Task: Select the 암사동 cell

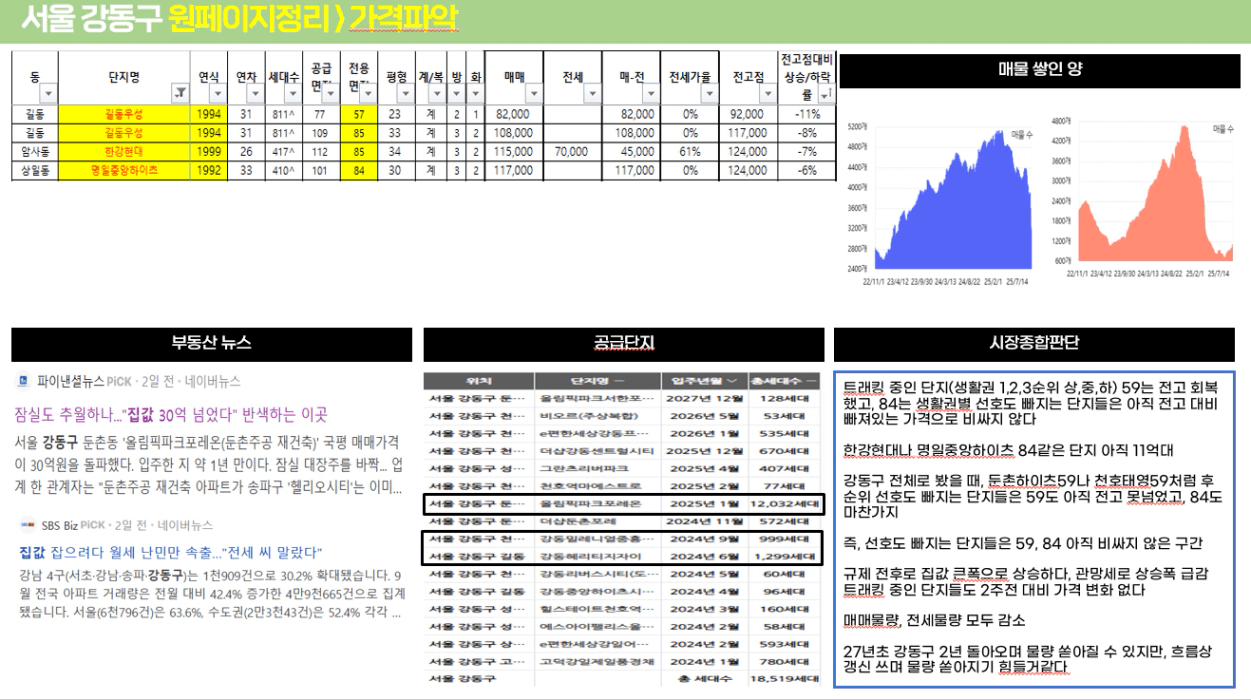Action: [35, 152]
